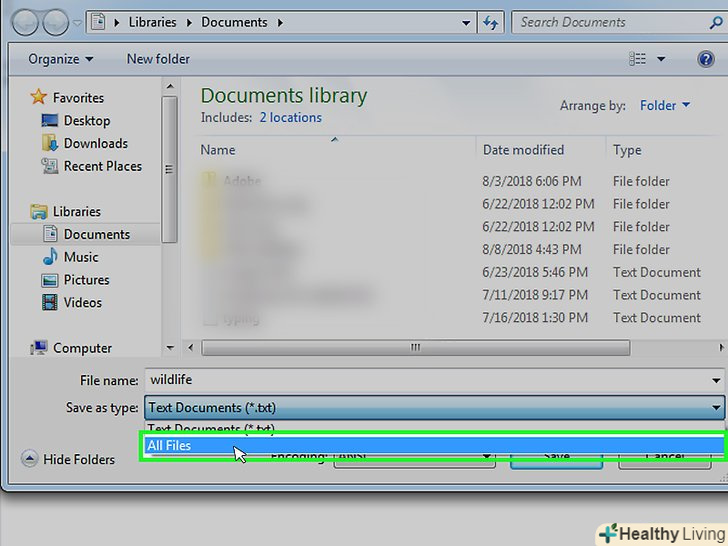Sort by the Type column header
The image size is (728, 546).
click(627, 150)
